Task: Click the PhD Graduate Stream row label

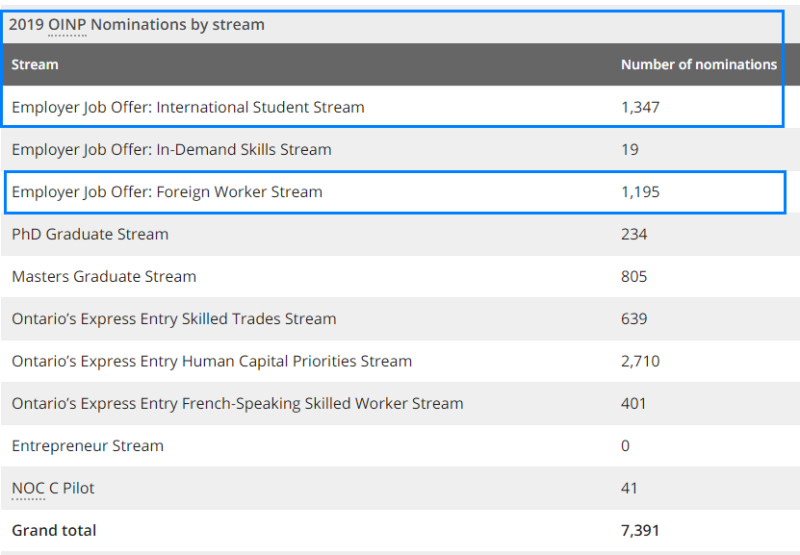Action: 90,234
